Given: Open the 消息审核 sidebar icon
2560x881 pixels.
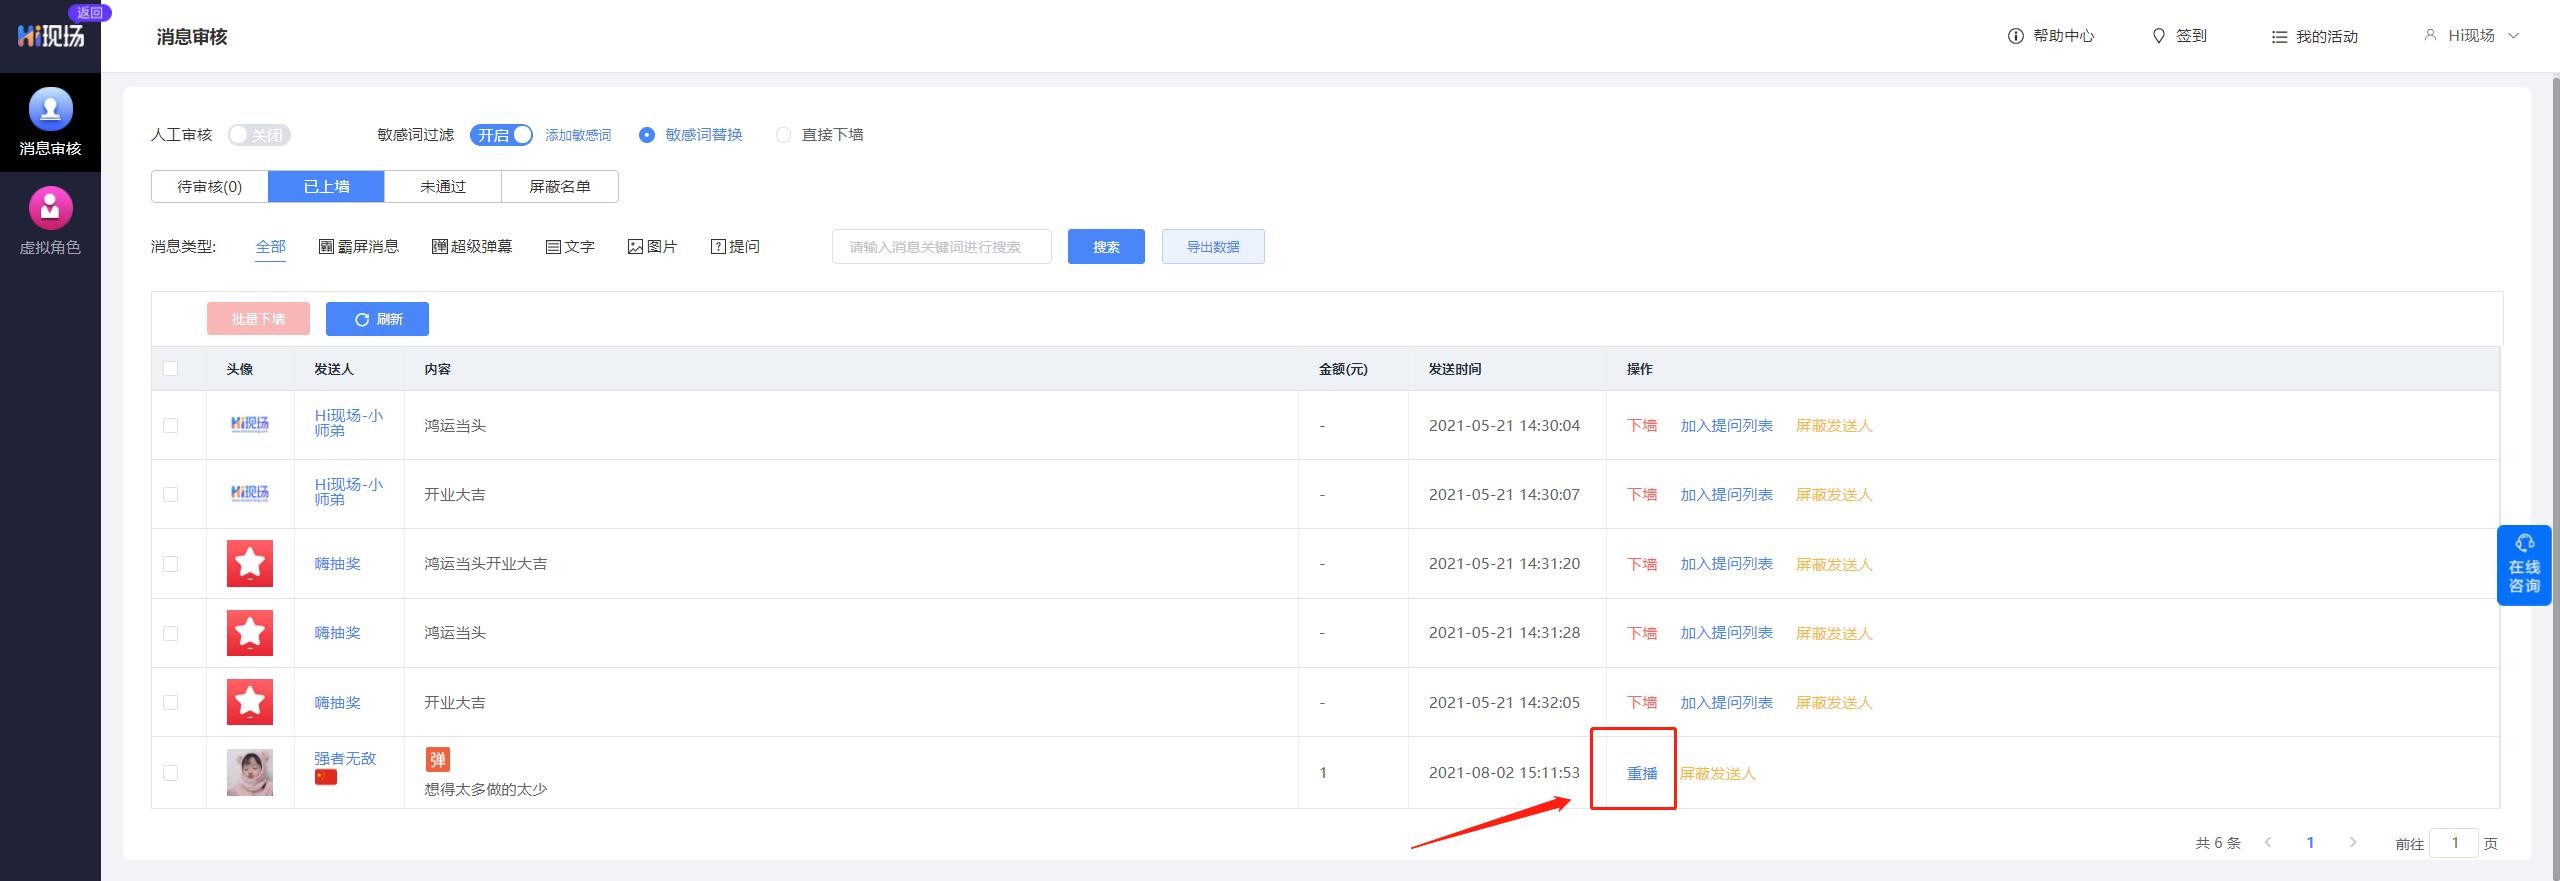Looking at the screenshot, I should point(50,110).
